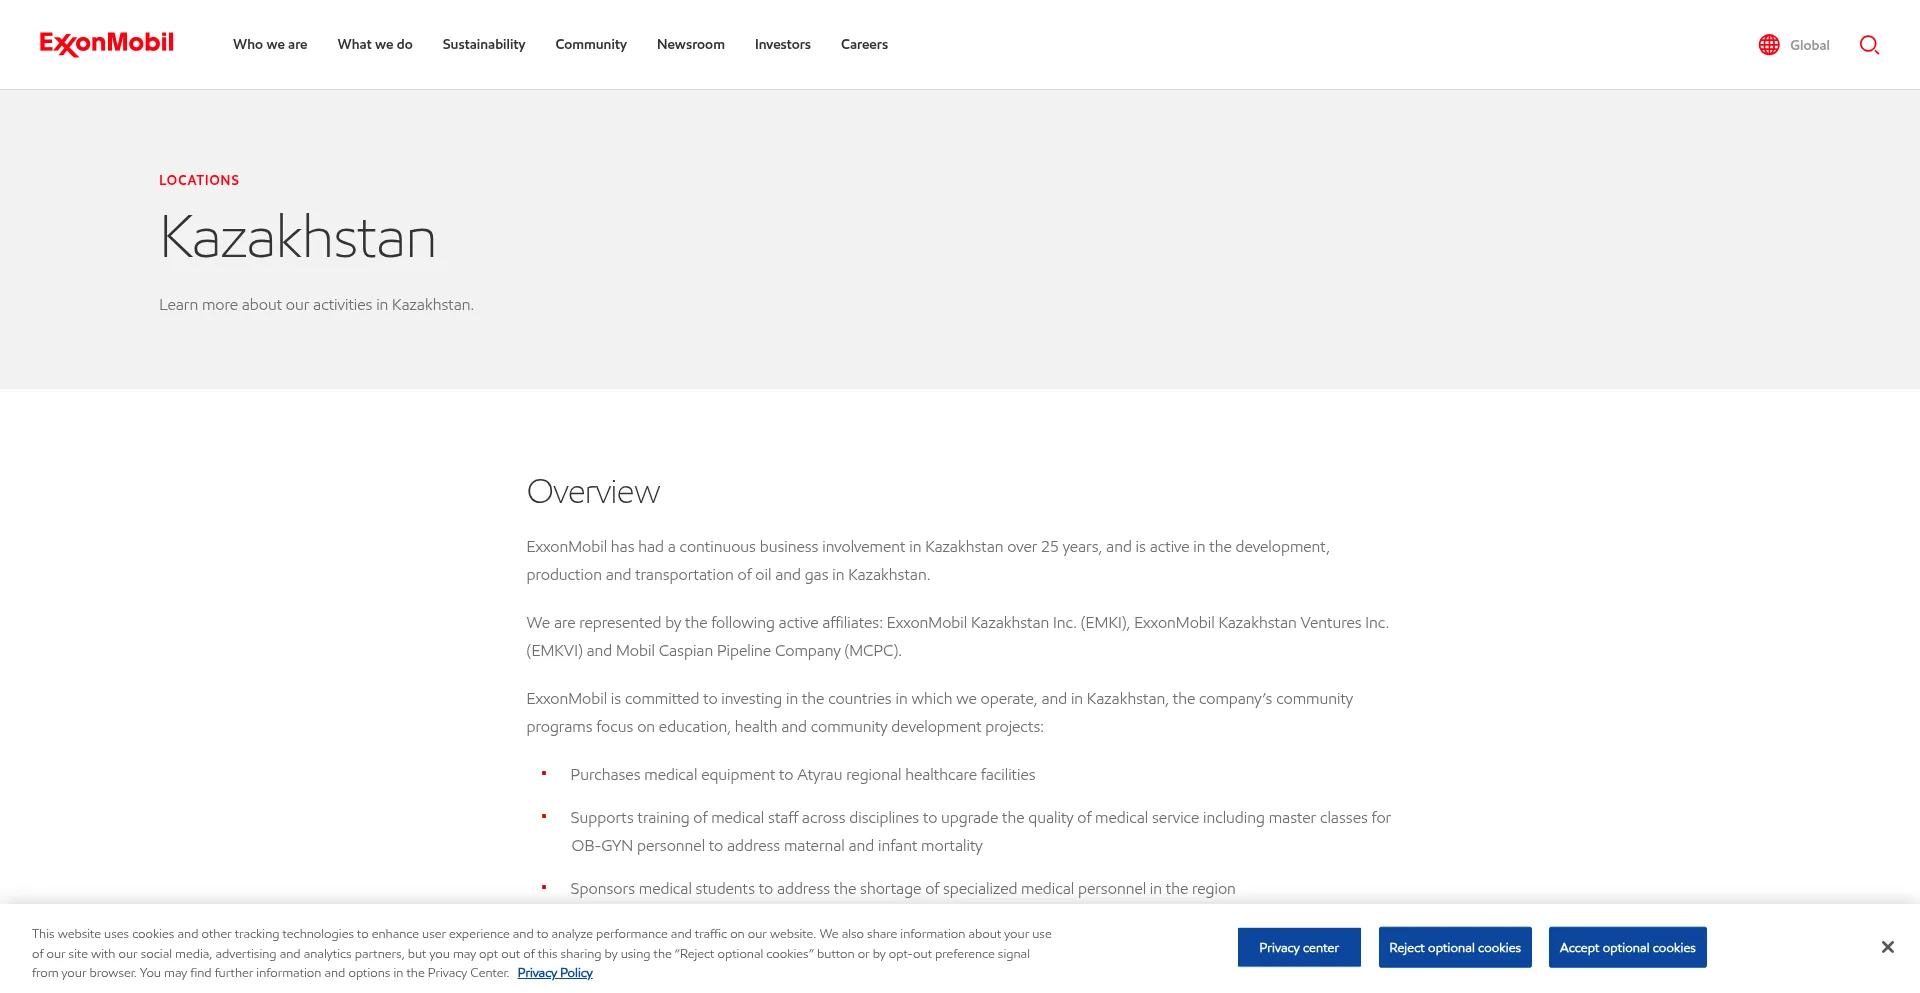This screenshot has height=993, width=1920.
Task: Select Community in the navigation bar
Action: click(591, 45)
